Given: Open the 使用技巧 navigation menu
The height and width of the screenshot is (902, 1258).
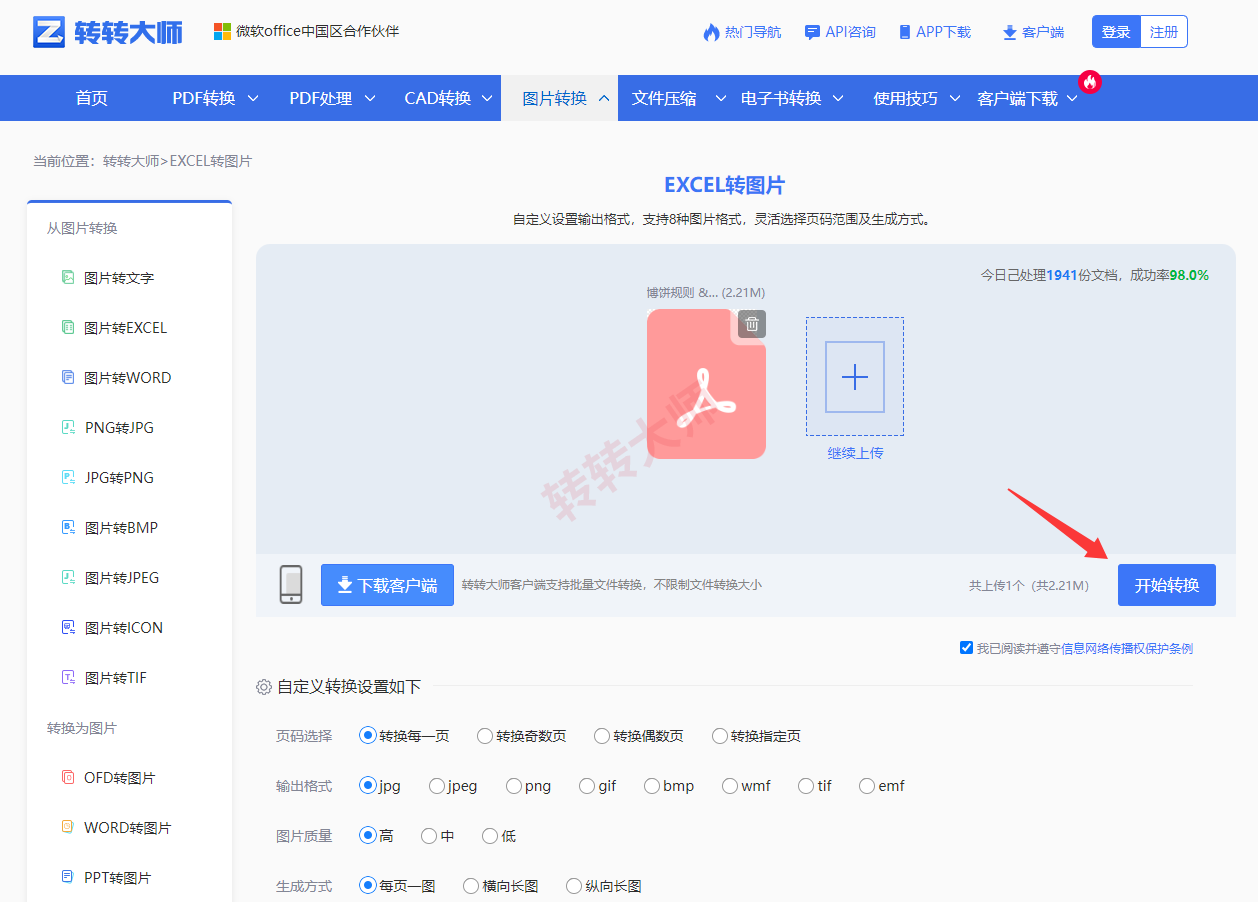Looking at the screenshot, I should tap(906, 98).
